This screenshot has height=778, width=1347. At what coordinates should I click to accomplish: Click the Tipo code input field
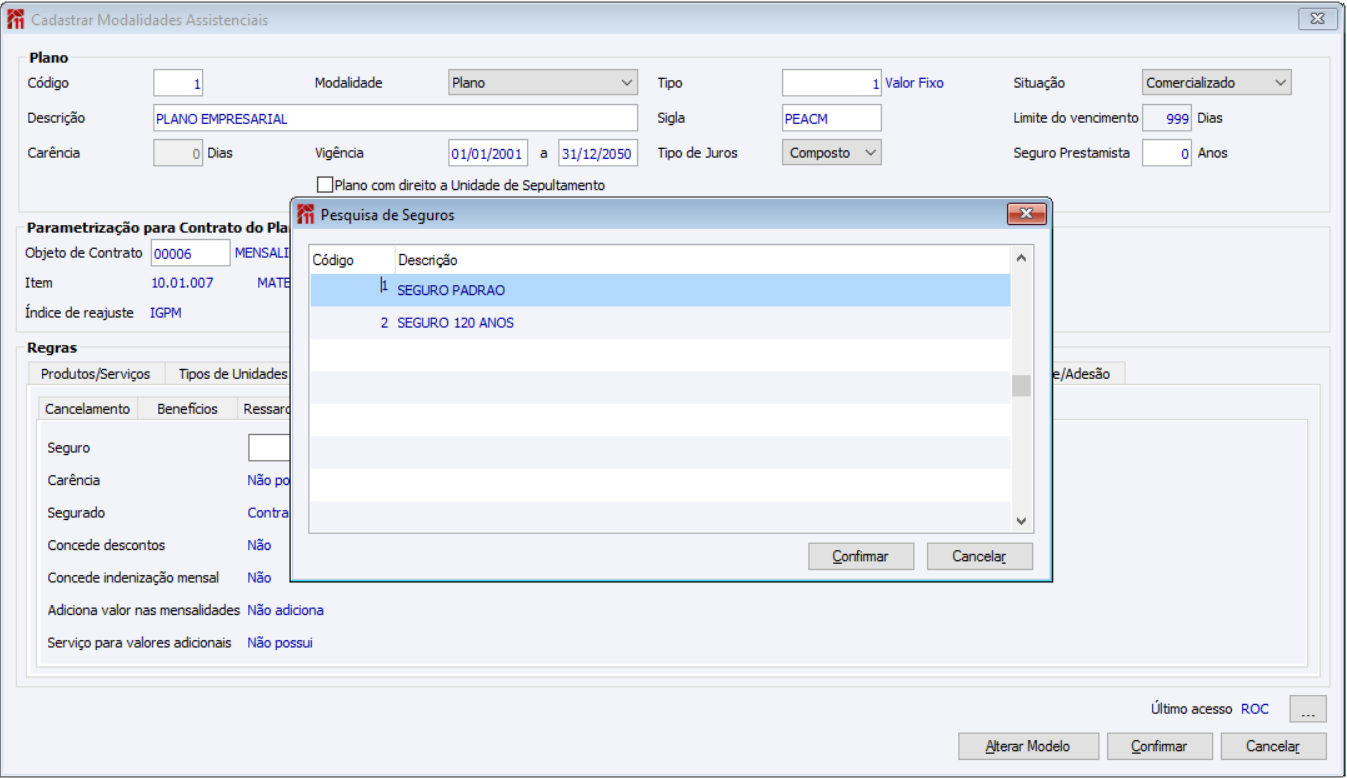click(832, 83)
